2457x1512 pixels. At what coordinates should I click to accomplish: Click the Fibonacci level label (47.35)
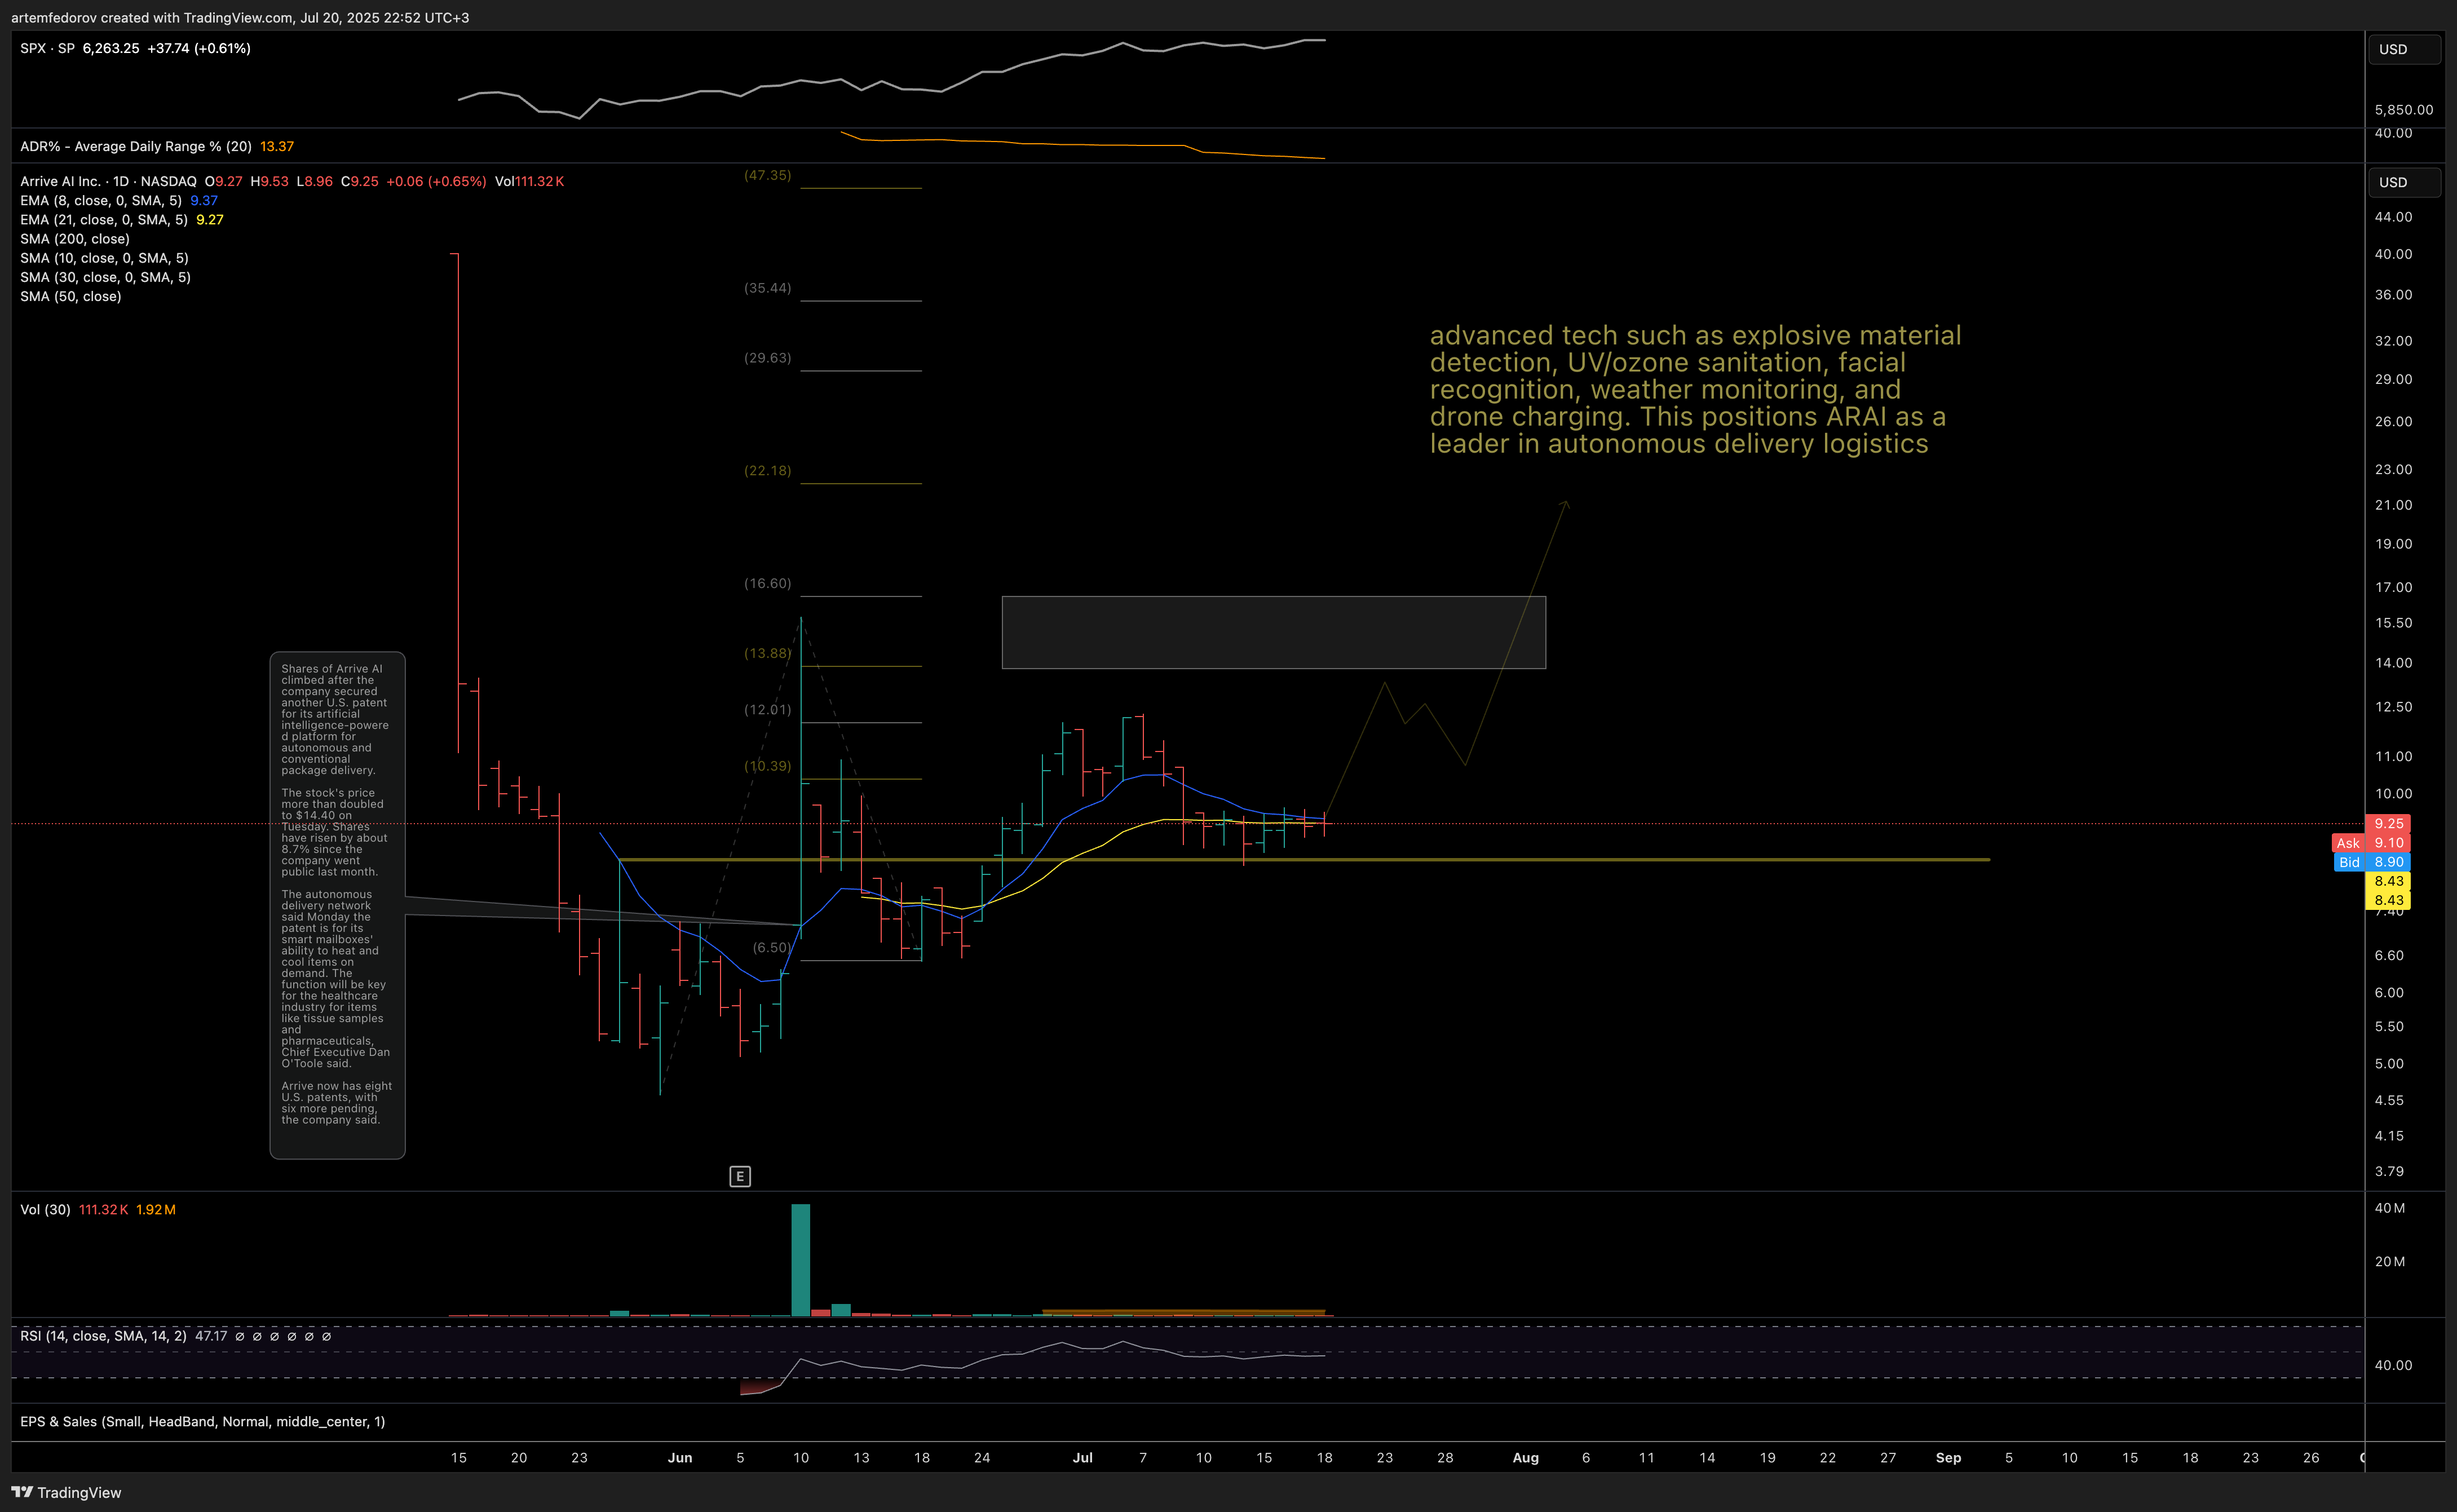click(x=768, y=175)
